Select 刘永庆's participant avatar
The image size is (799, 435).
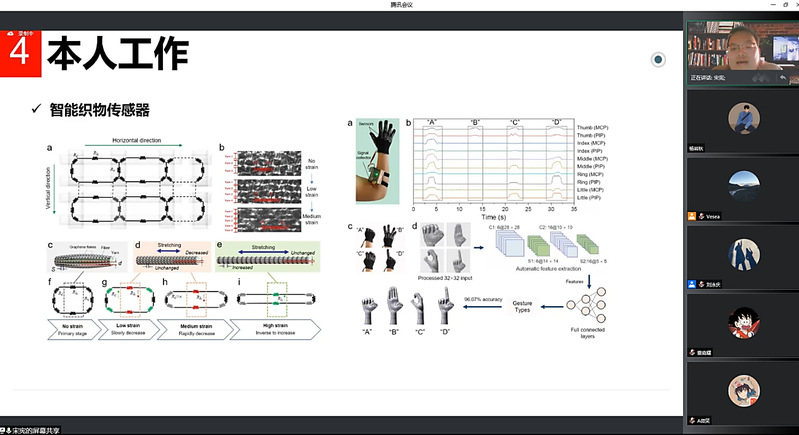[x=741, y=254]
